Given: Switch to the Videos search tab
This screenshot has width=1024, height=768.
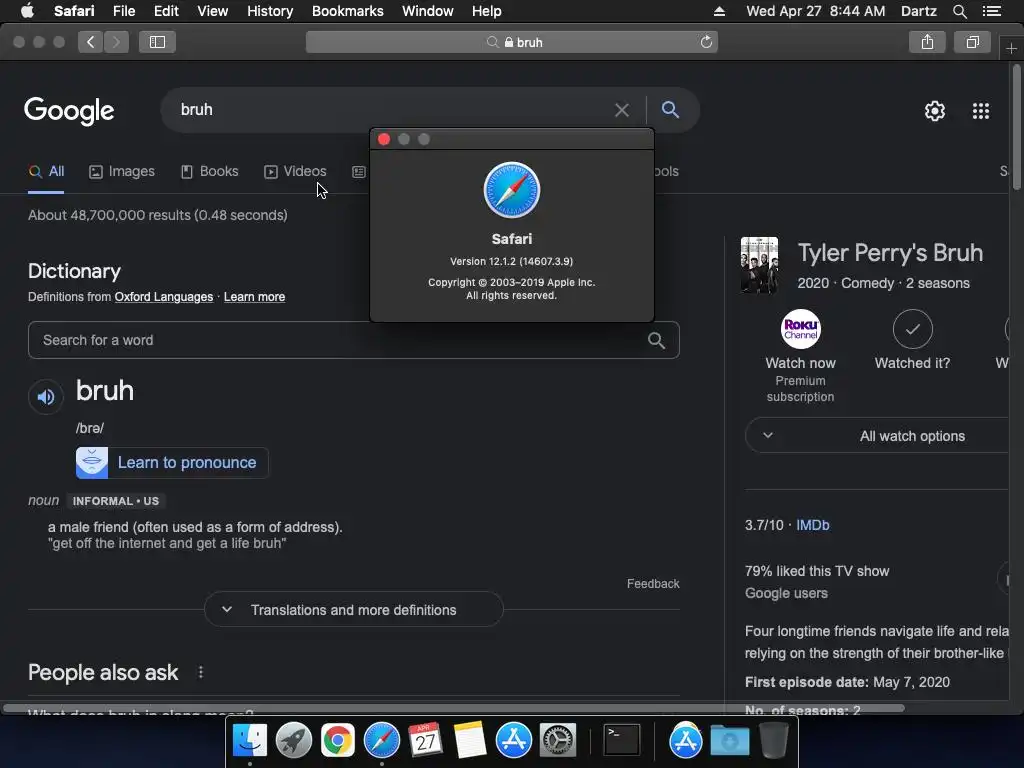Looking at the screenshot, I should coord(295,172).
